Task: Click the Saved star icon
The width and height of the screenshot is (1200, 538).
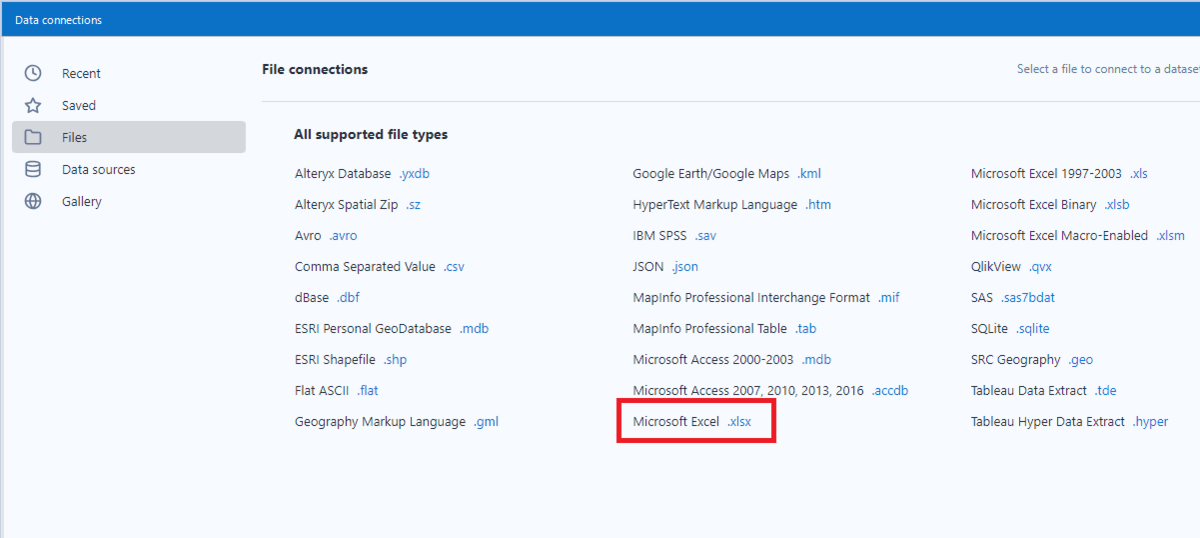Action: (x=33, y=105)
